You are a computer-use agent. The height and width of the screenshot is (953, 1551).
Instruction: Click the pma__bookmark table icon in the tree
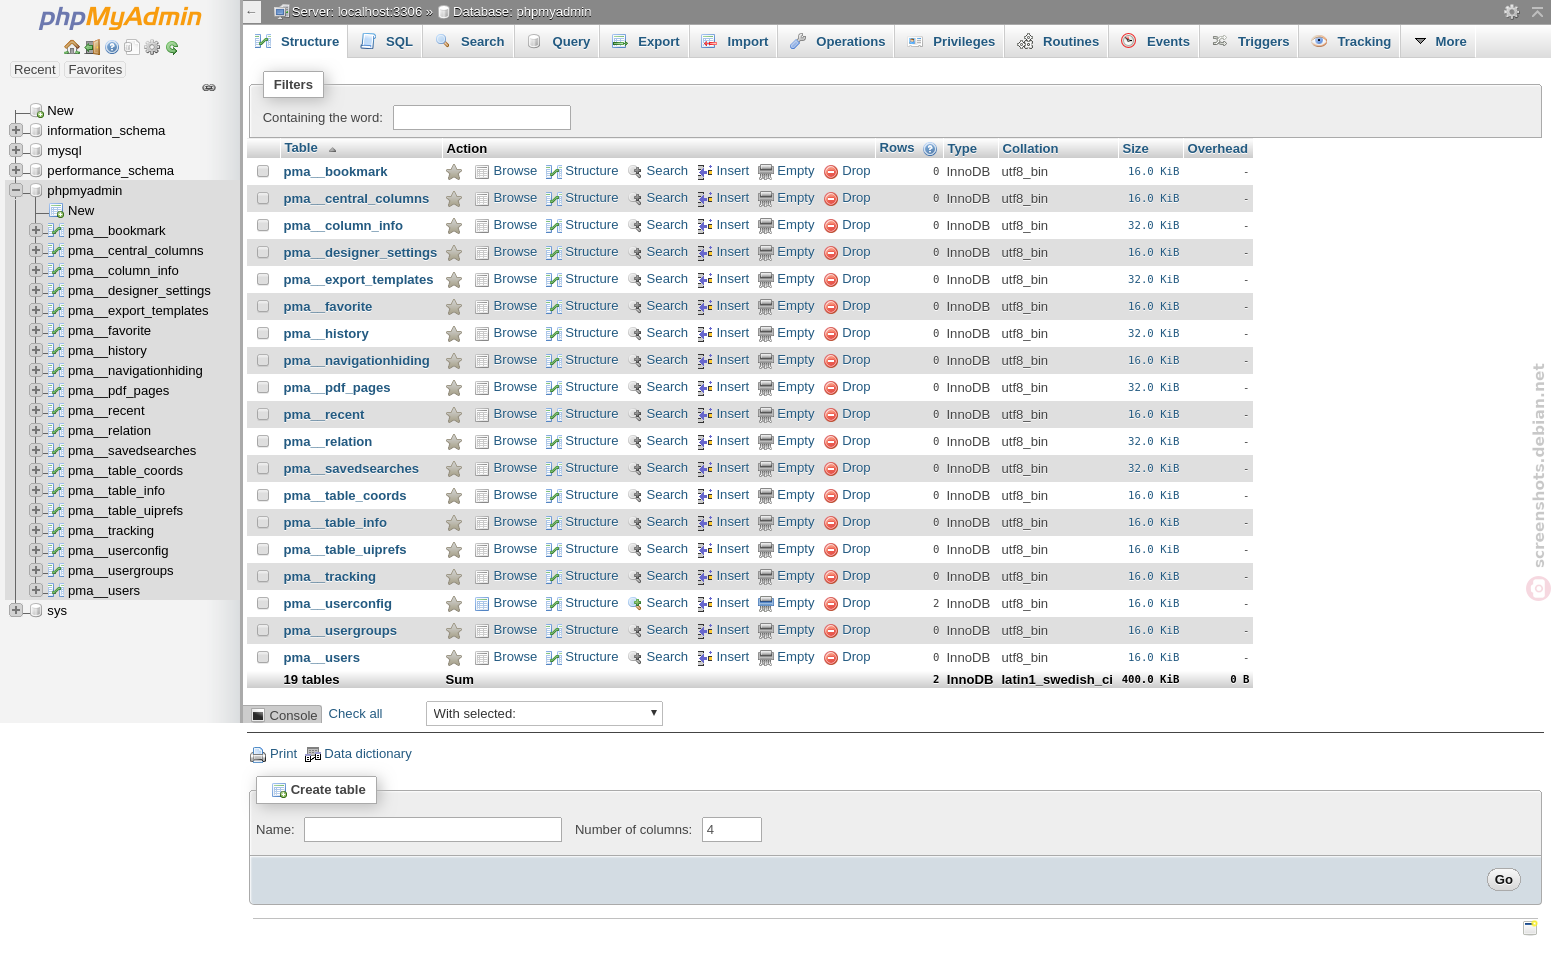(x=56, y=231)
